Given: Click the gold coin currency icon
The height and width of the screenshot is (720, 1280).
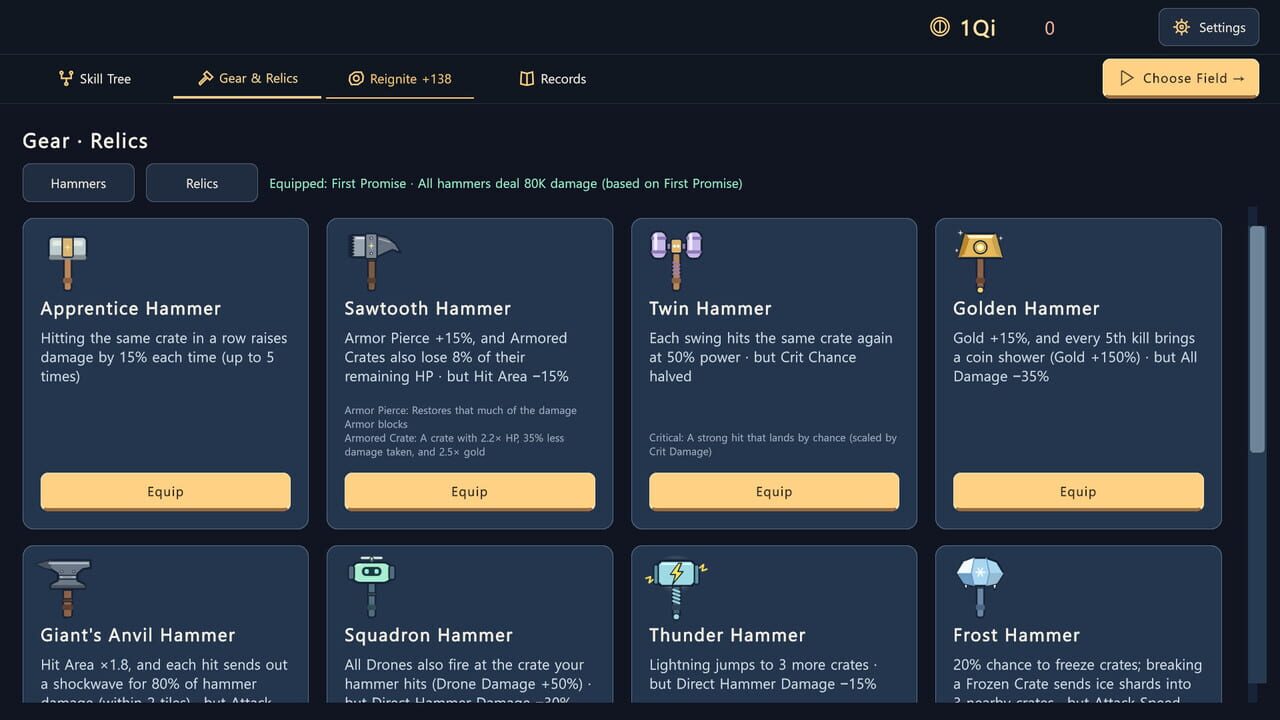Looking at the screenshot, I should pos(940,28).
